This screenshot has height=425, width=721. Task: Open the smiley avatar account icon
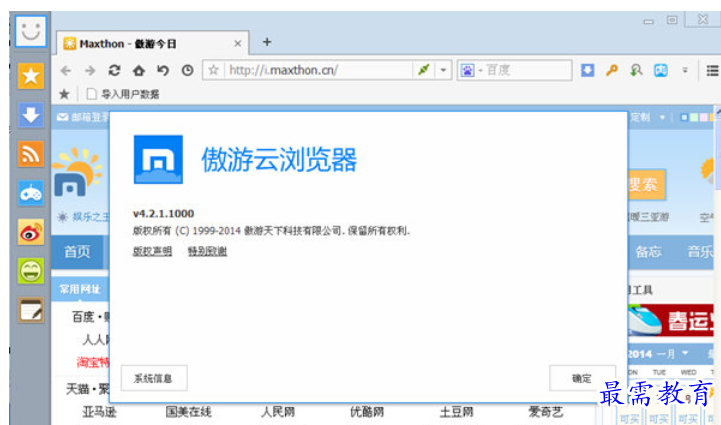pyautogui.click(x=31, y=31)
